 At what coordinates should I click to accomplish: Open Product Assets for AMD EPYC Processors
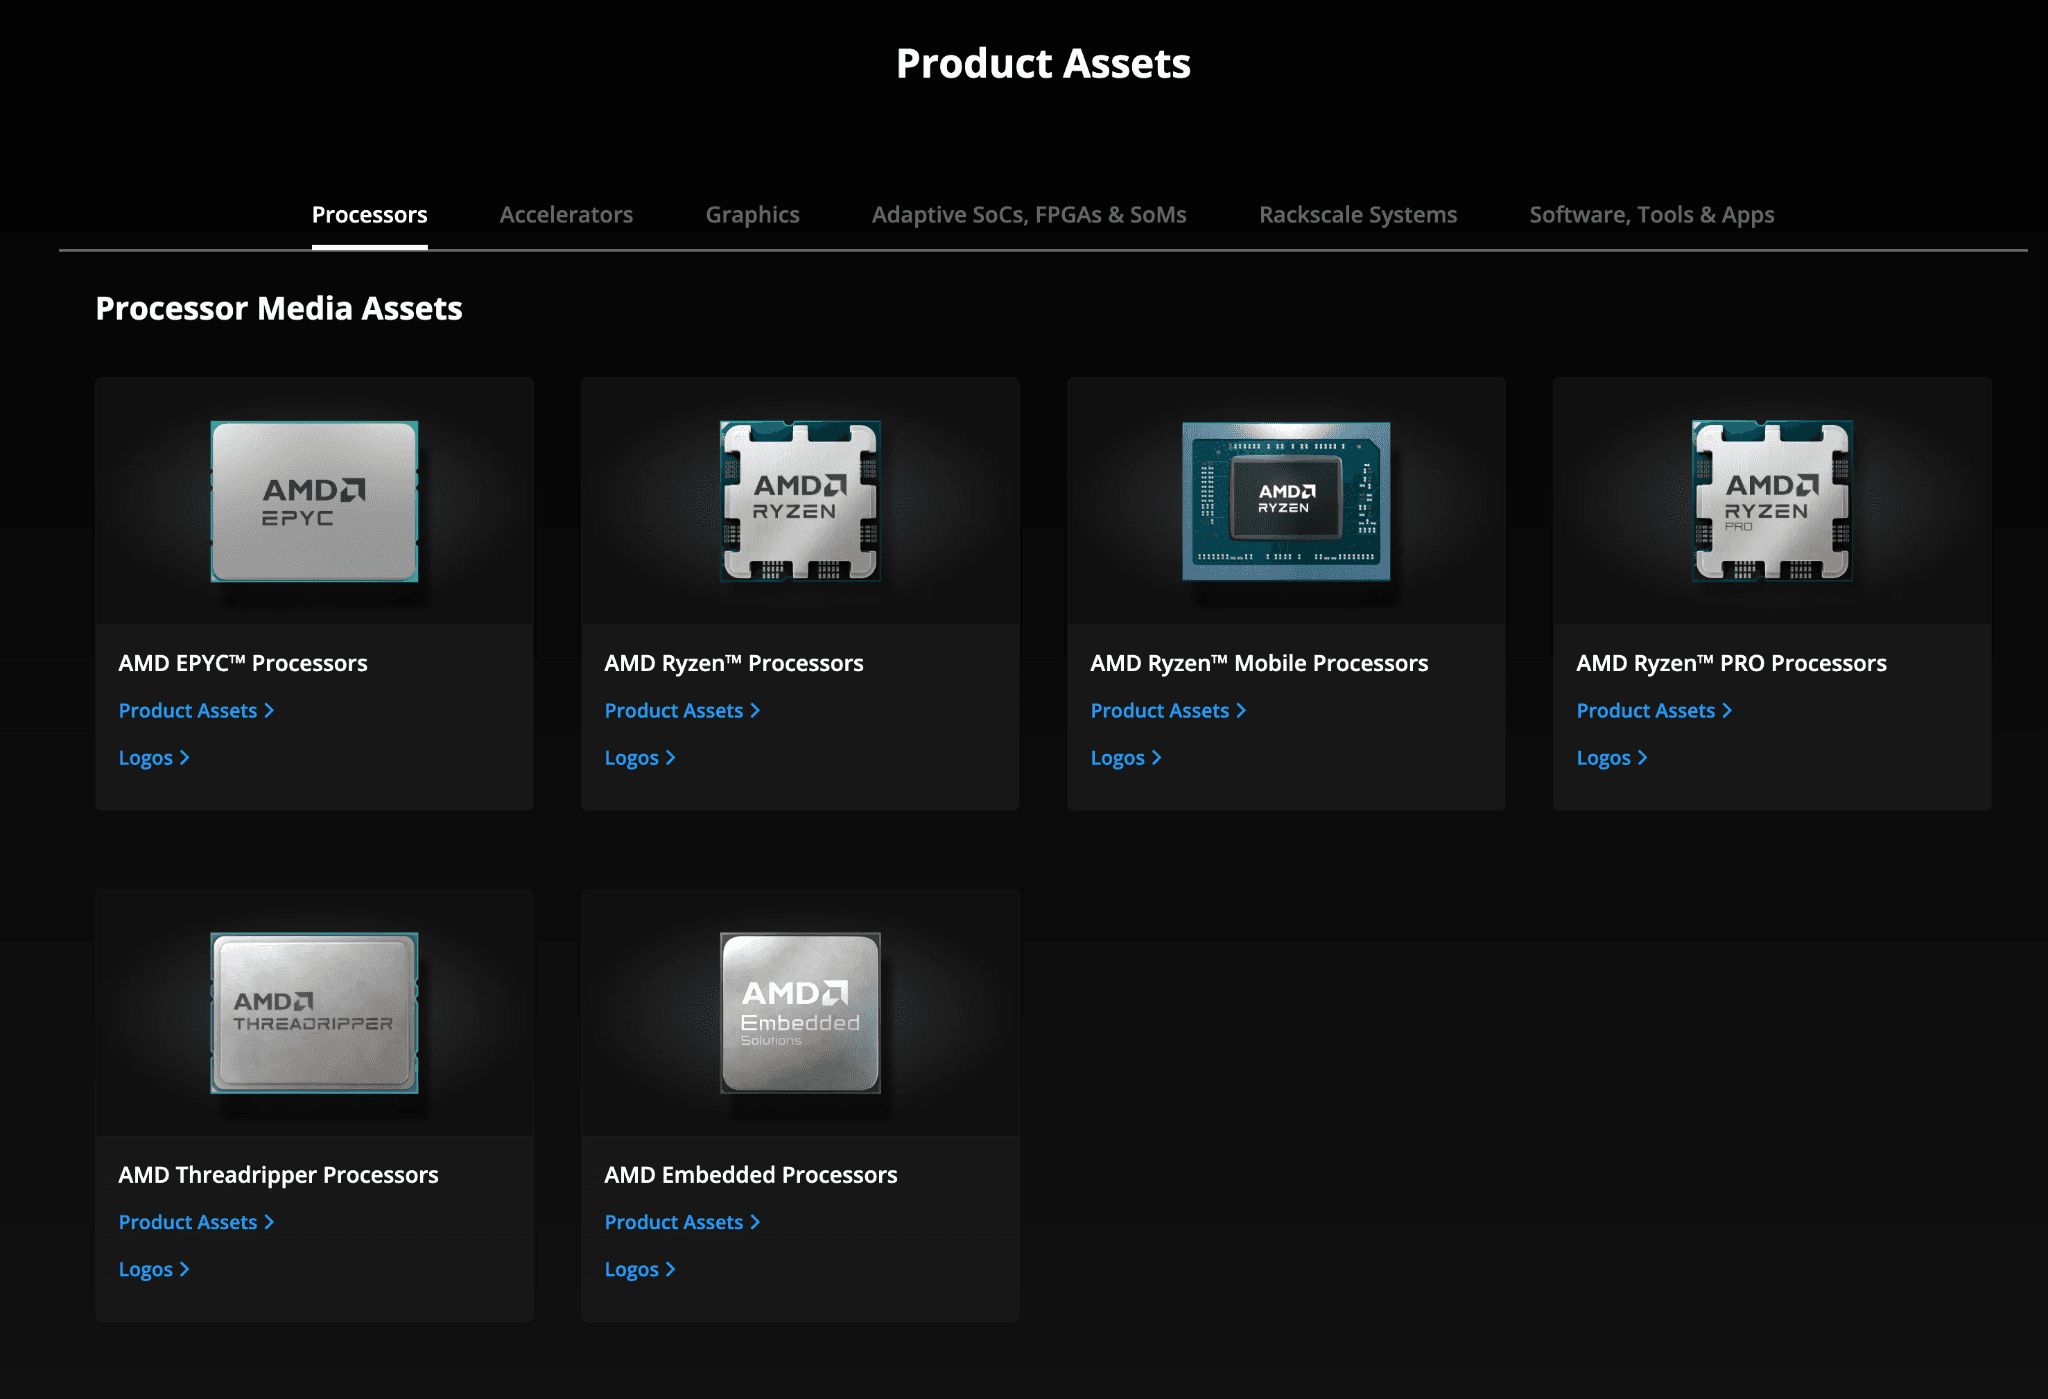click(x=196, y=710)
